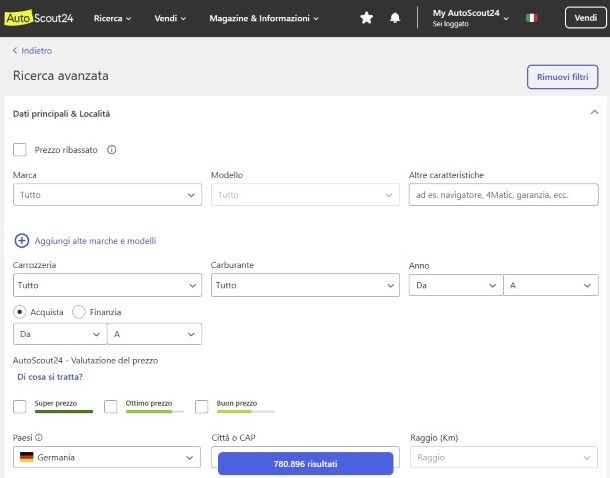Click the Buon prezzo rating bar

[246, 411]
